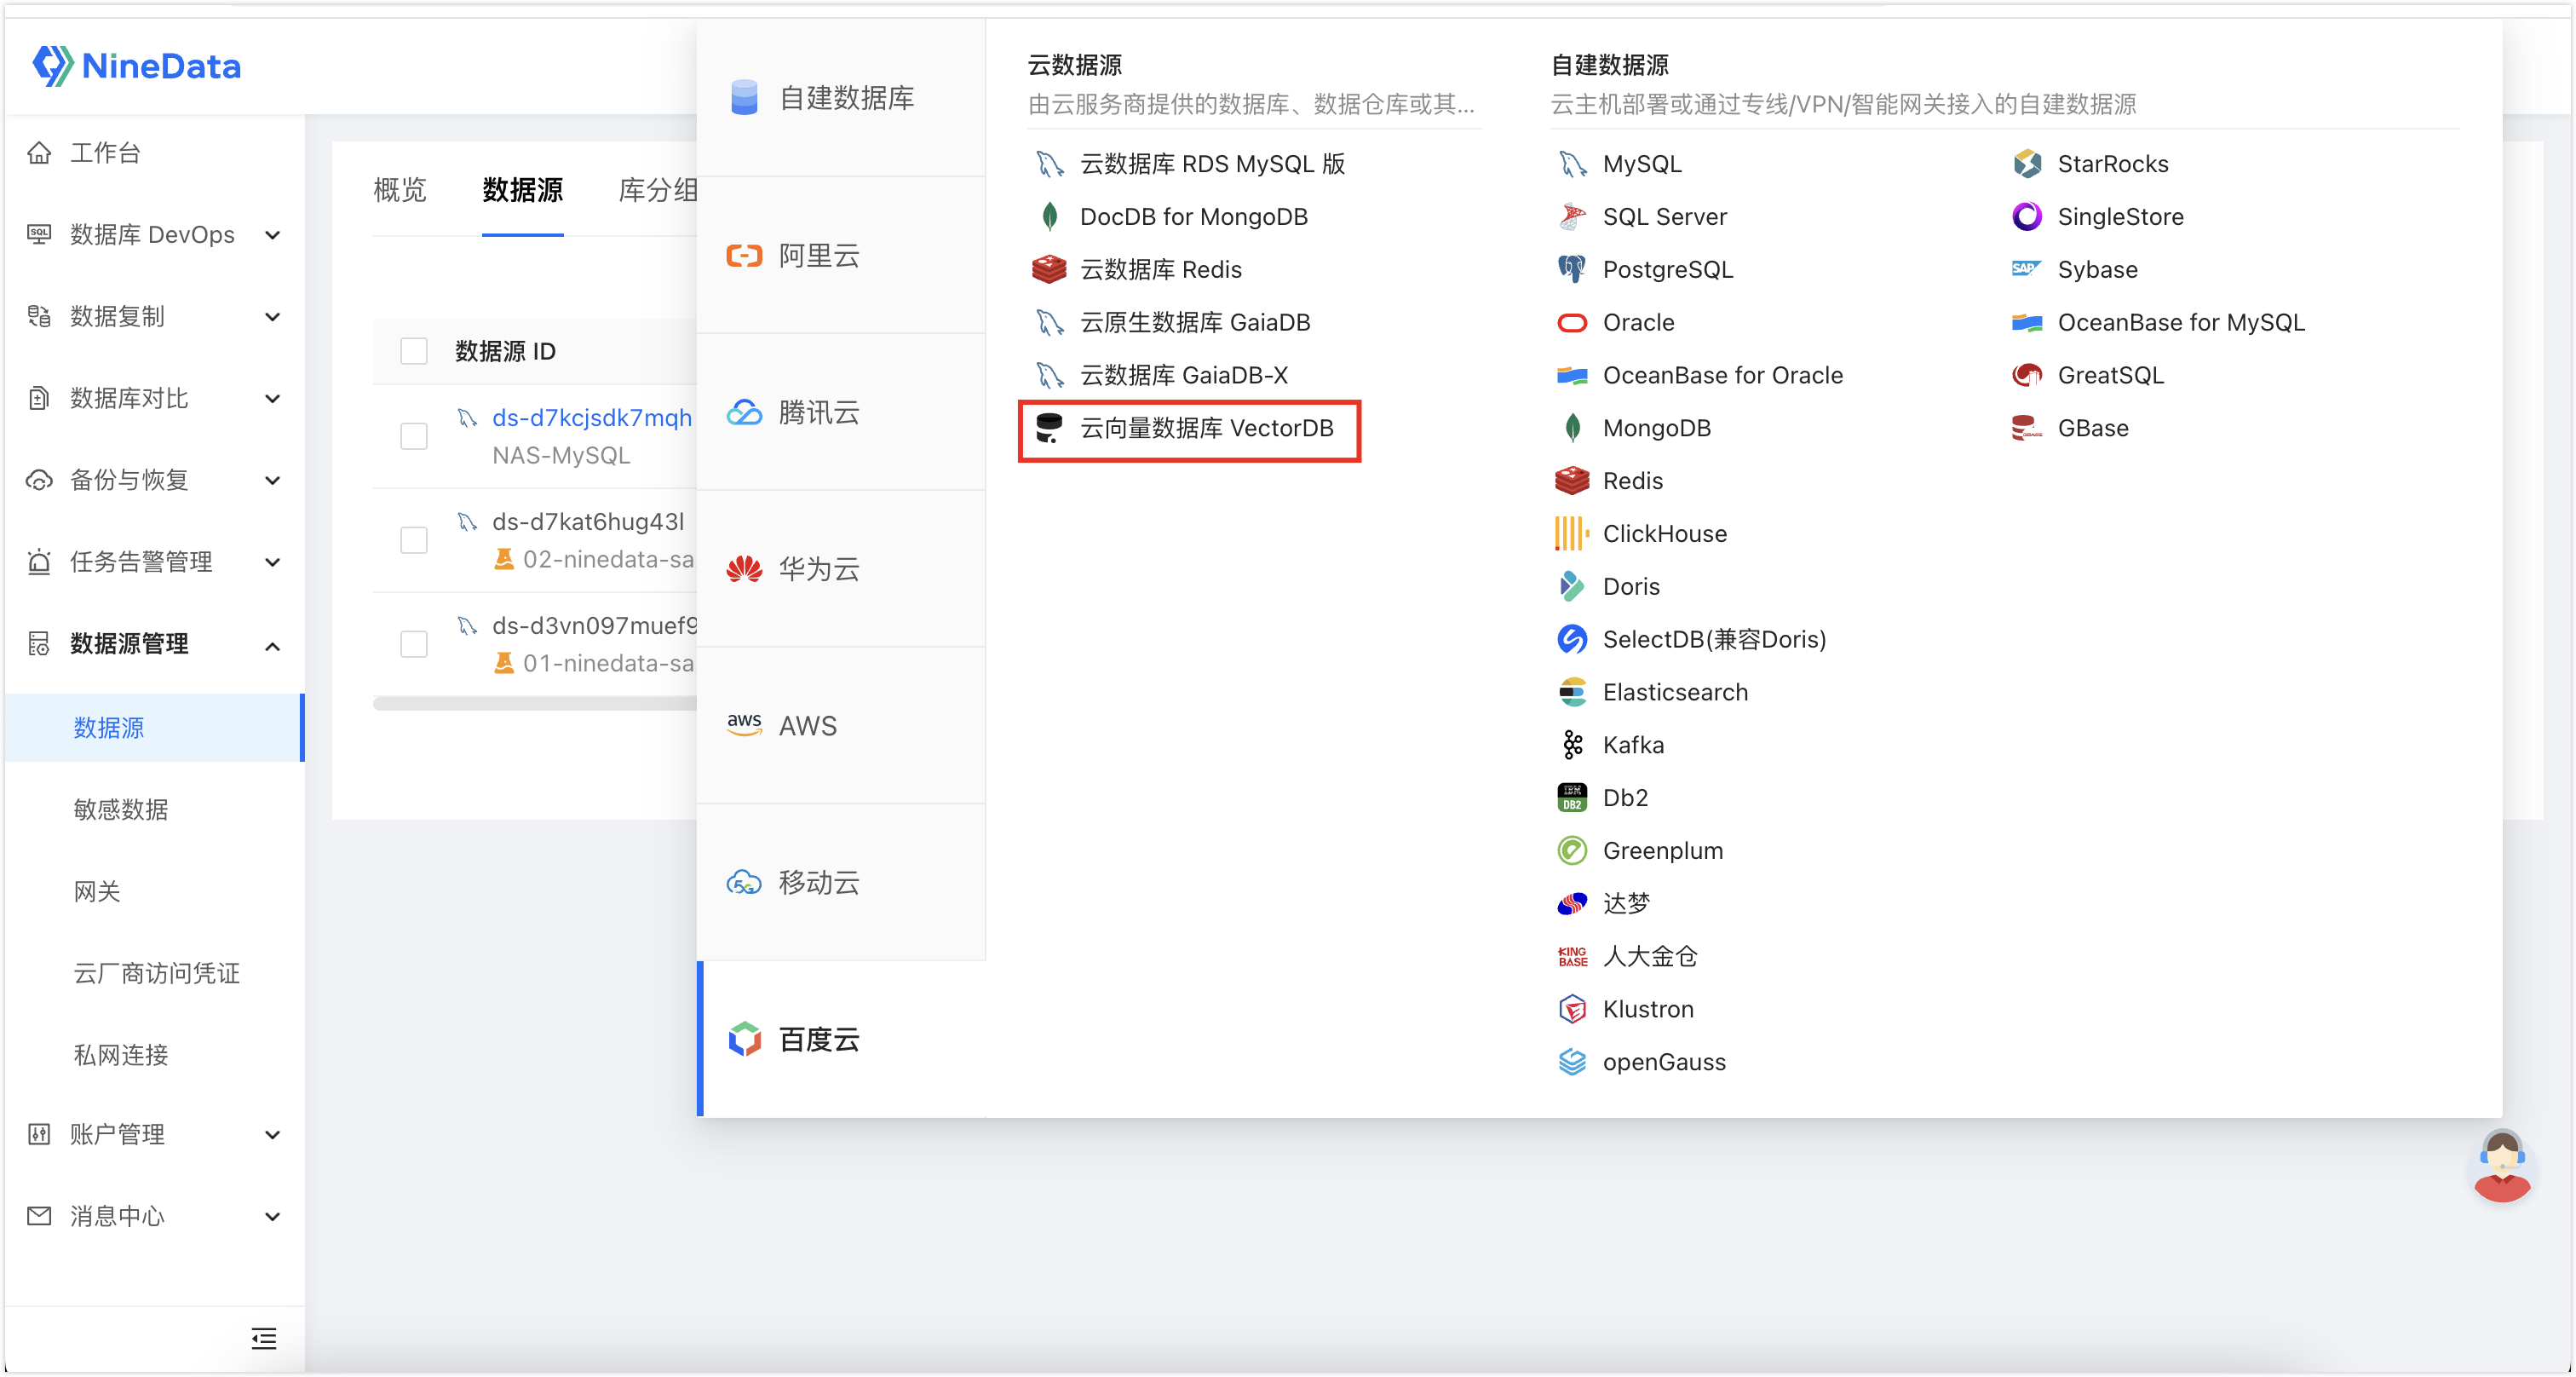Image resolution: width=2576 pixels, height=1377 pixels.
Task: Click the NineData logo
Action: coord(137,66)
